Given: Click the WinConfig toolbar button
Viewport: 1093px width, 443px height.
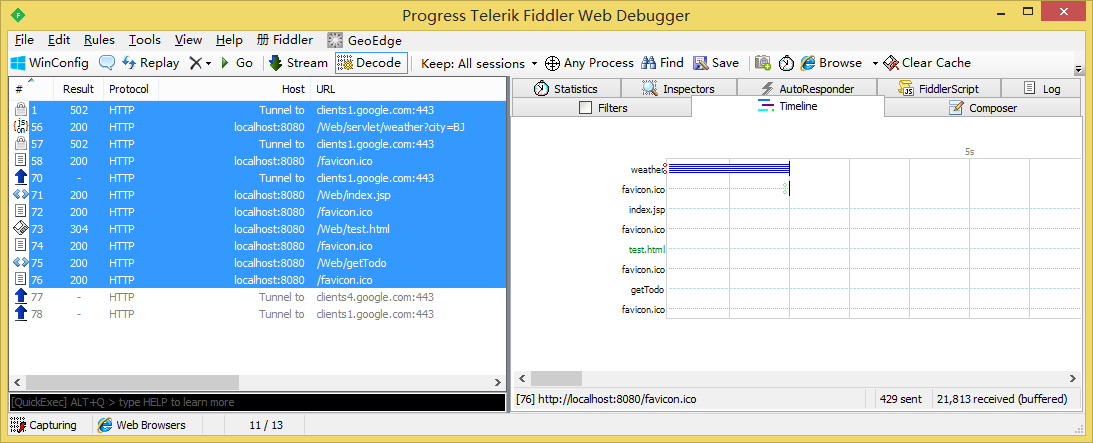Looking at the screenshot, I should 49,63.
